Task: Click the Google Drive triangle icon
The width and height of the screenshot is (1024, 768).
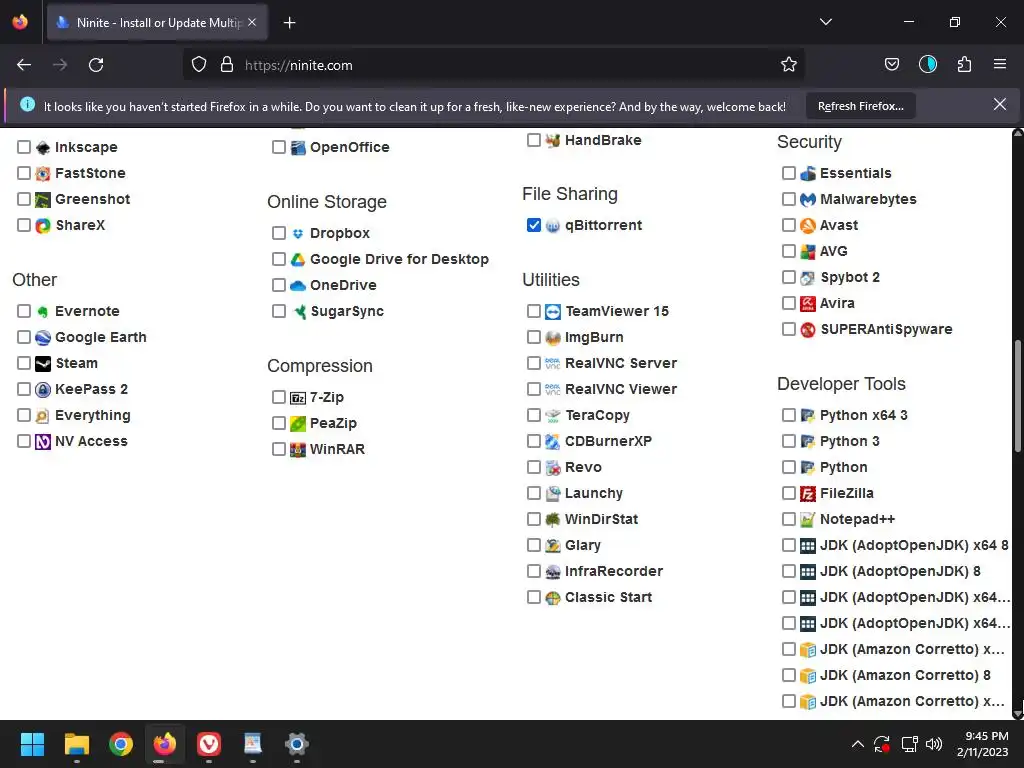Action: tap(298, 259)
